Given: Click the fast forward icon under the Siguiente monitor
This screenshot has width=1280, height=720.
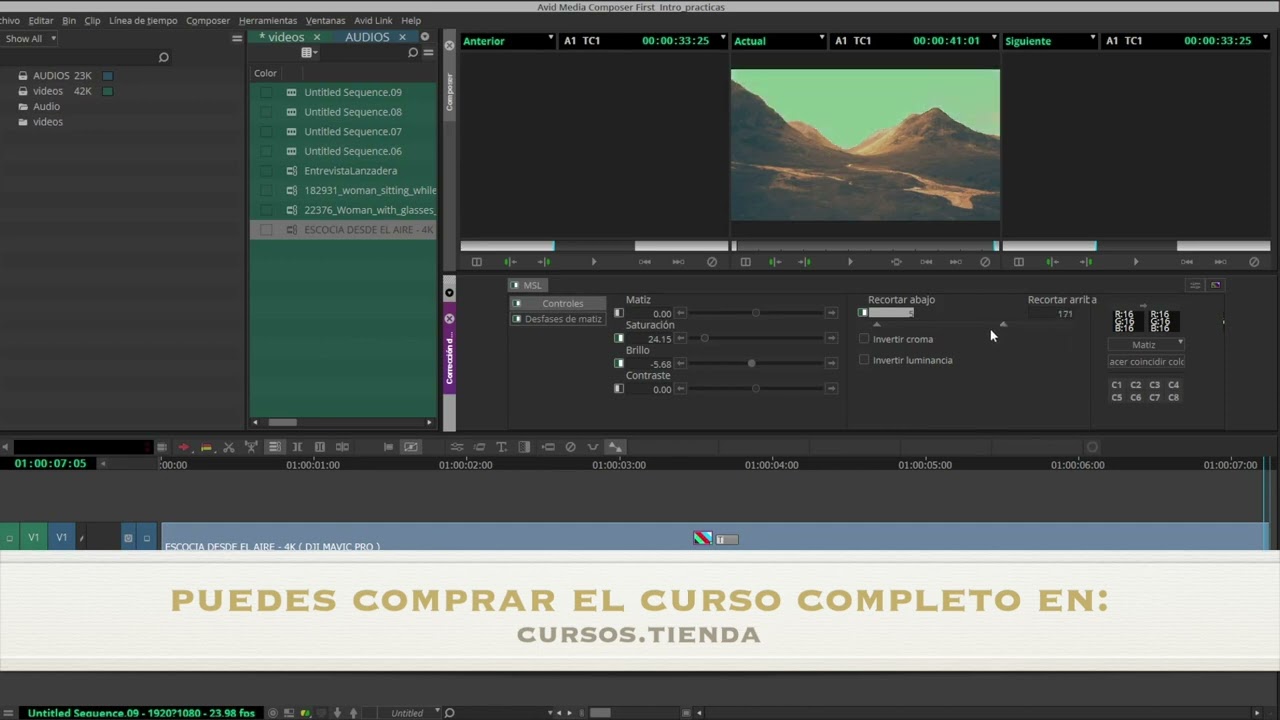Looking at the screenshot, I should 1220,262.
